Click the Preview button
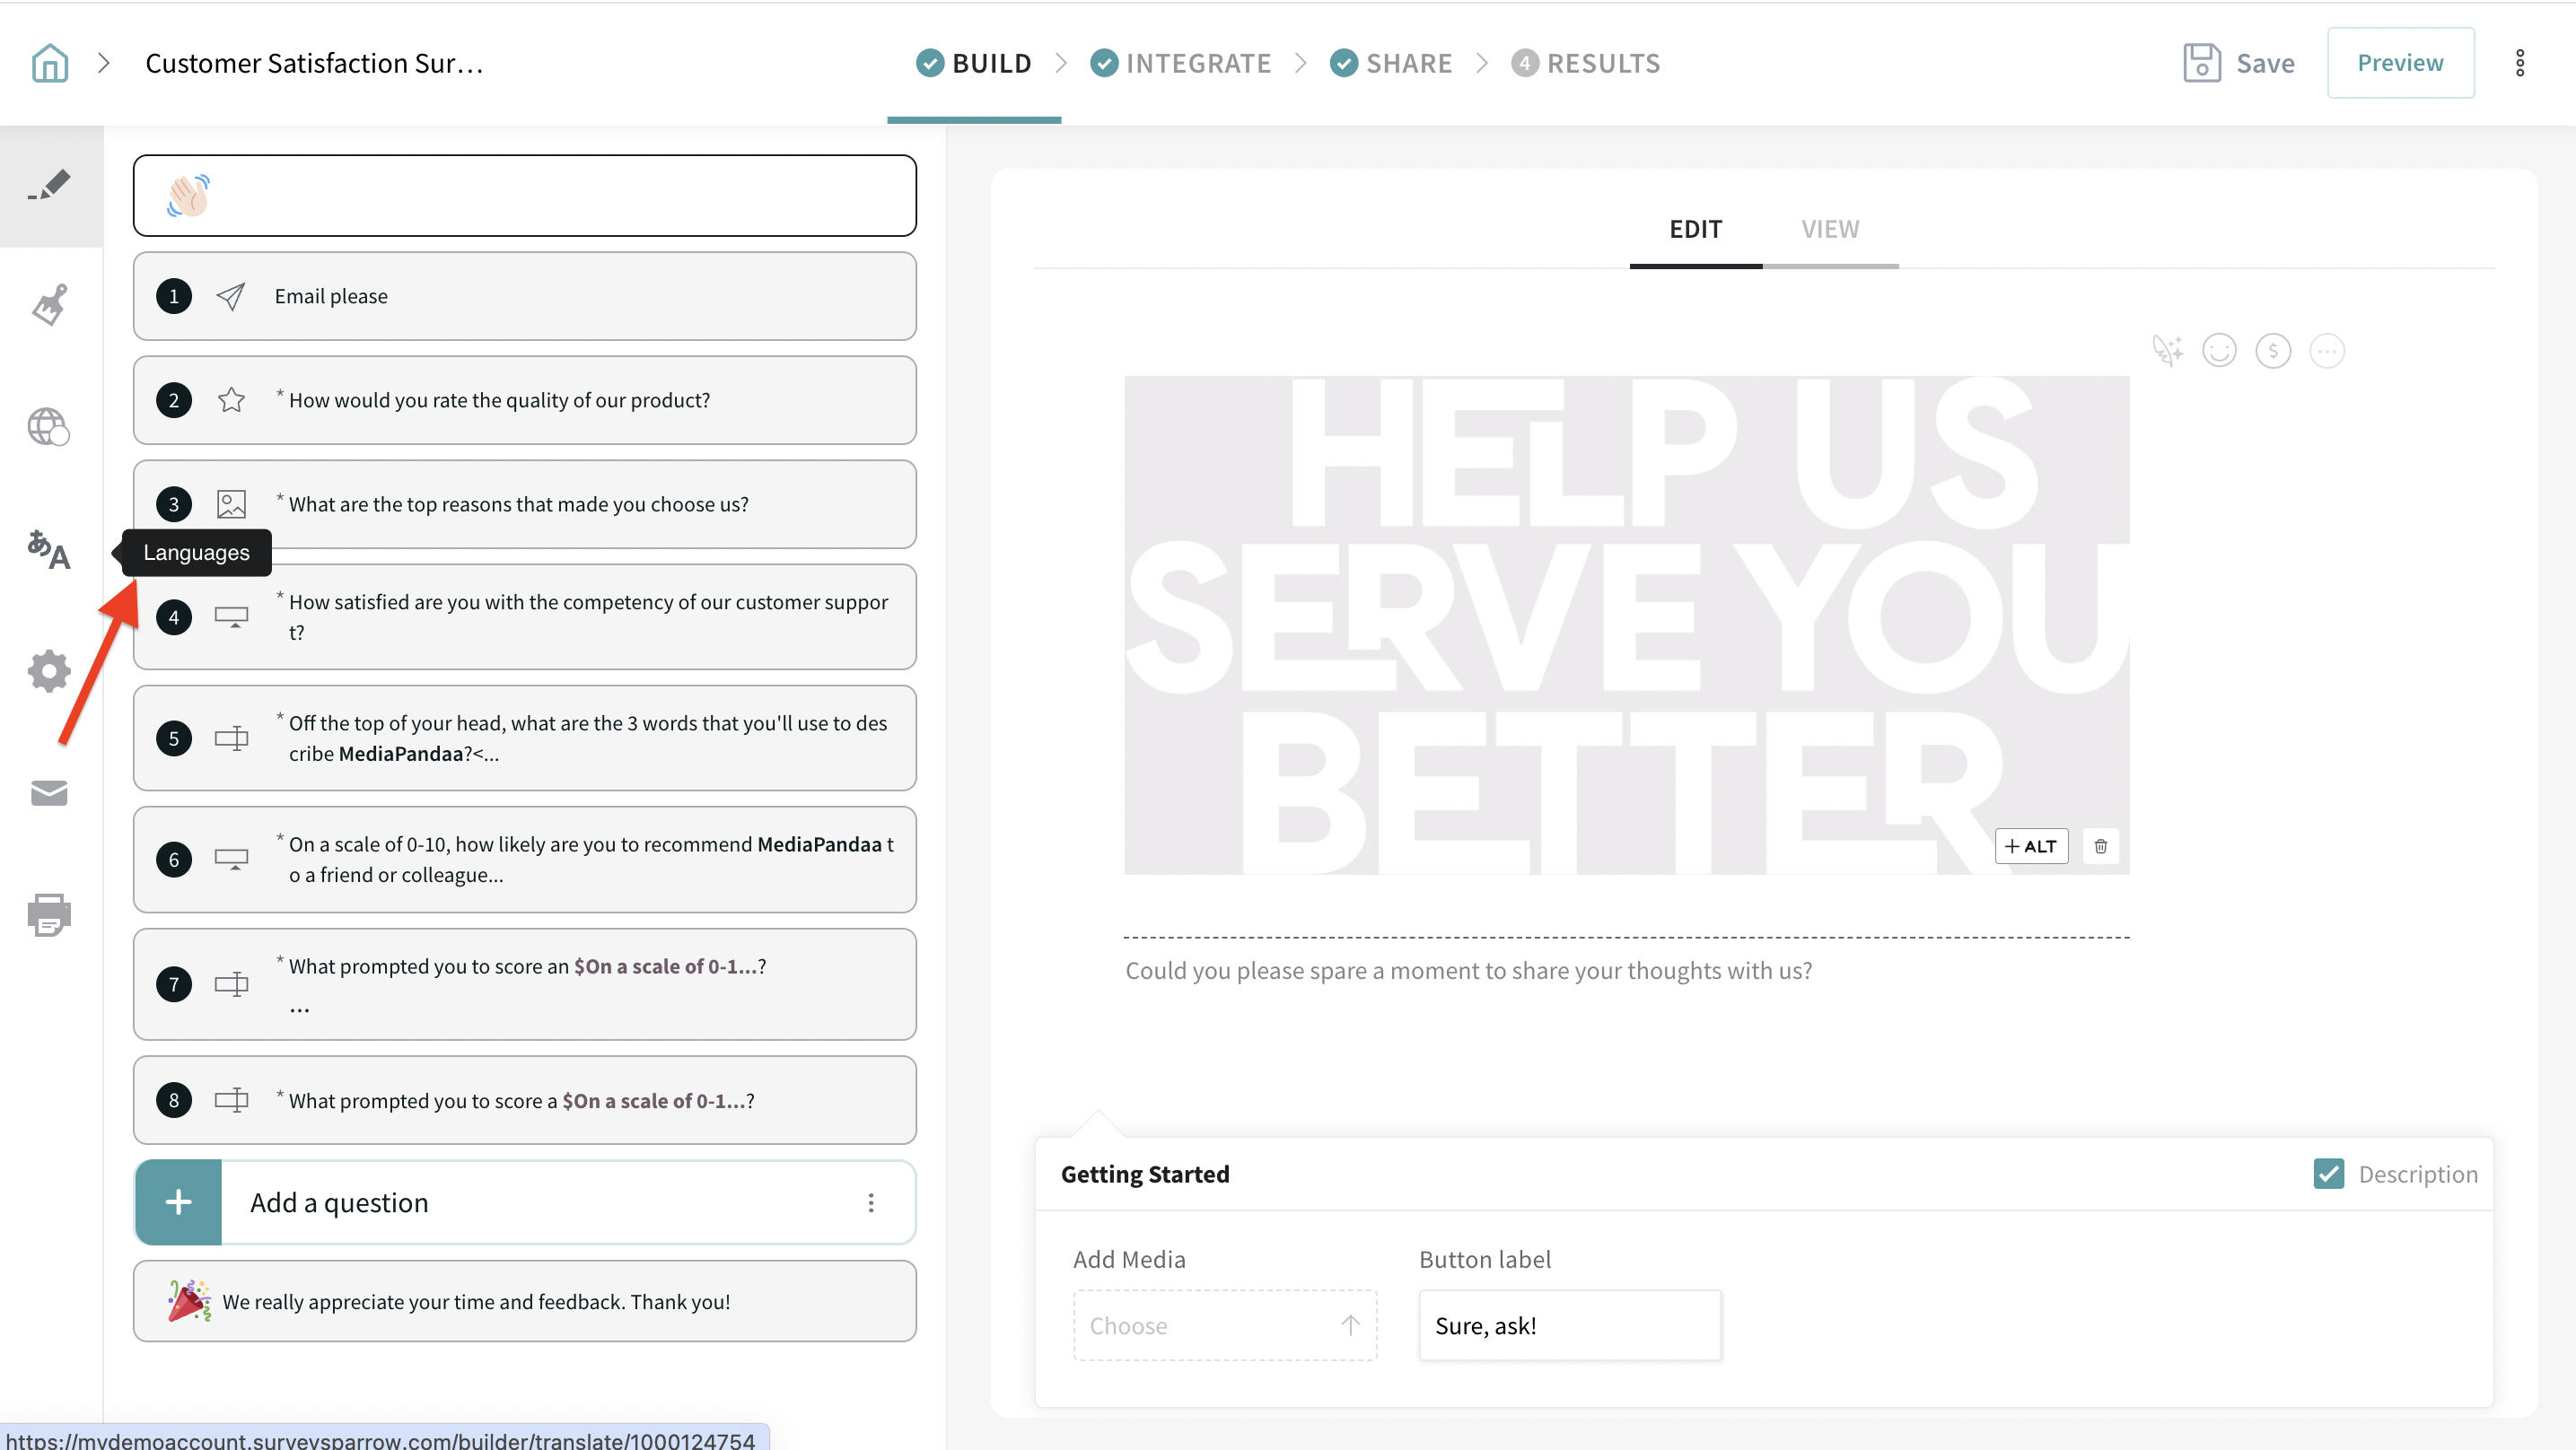This screenshot has width=2576, height=1450. click(x=2399, y=63)
